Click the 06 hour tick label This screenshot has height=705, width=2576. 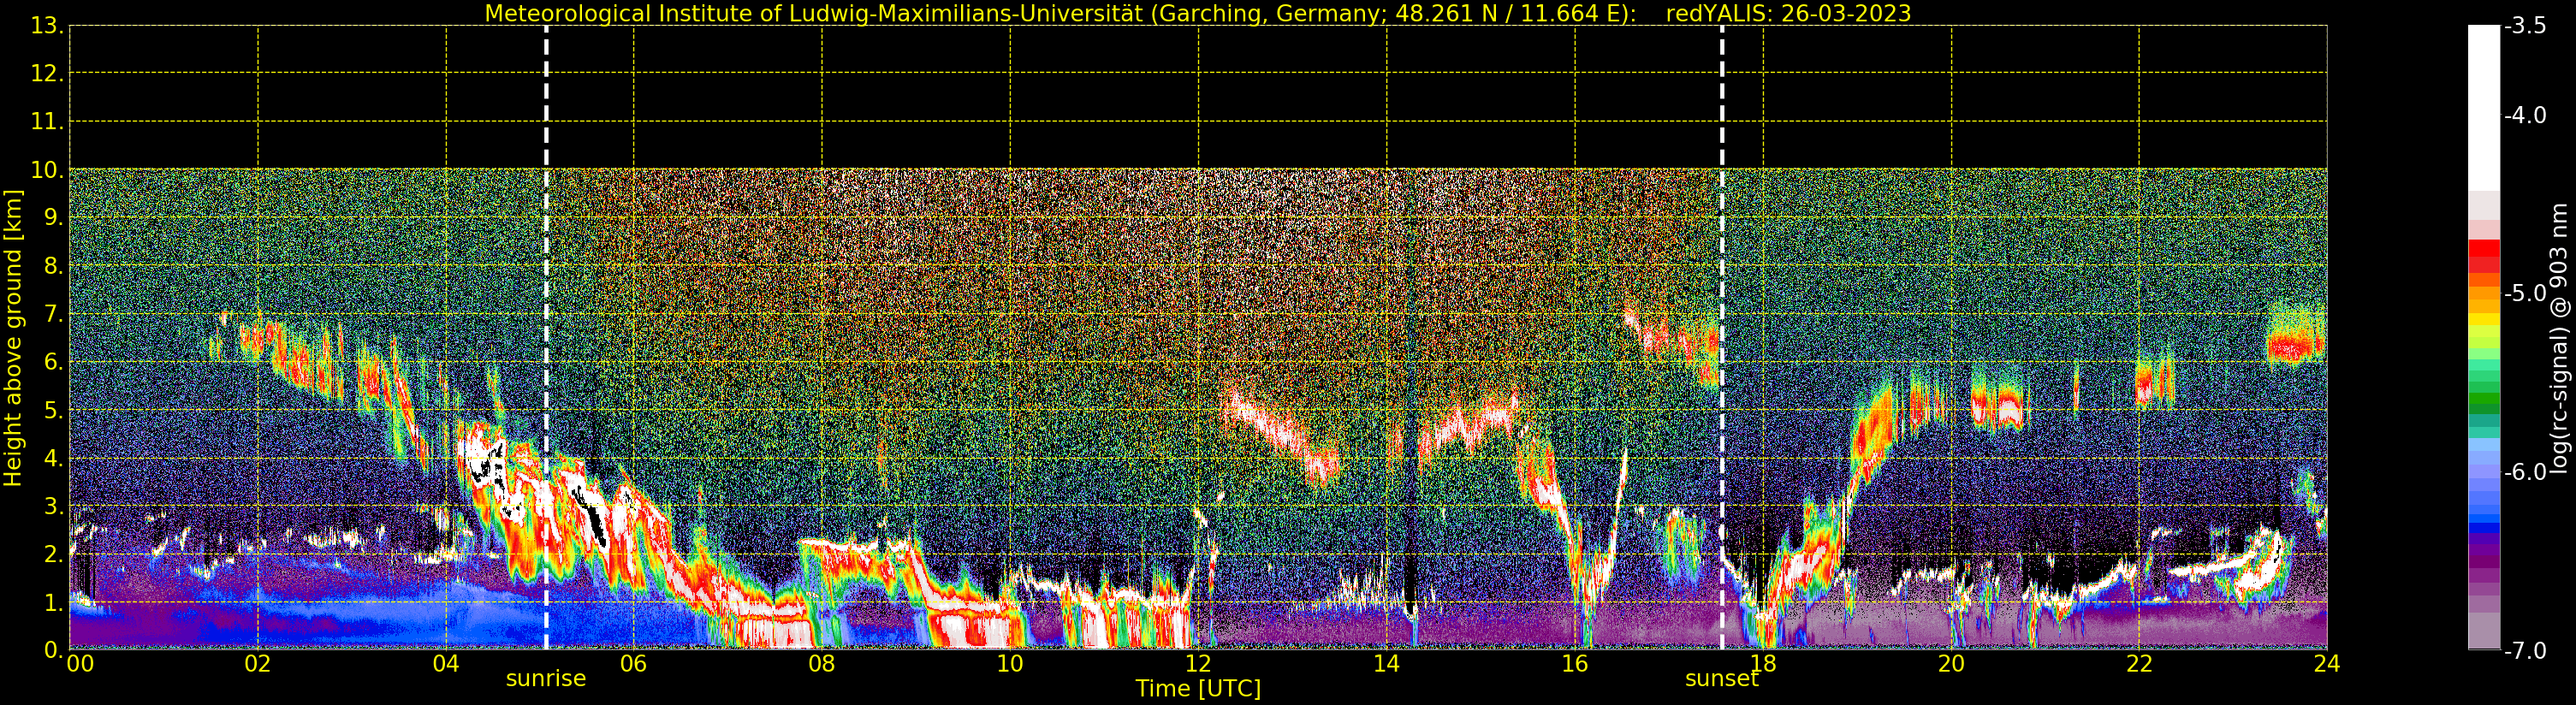(634, 663)
